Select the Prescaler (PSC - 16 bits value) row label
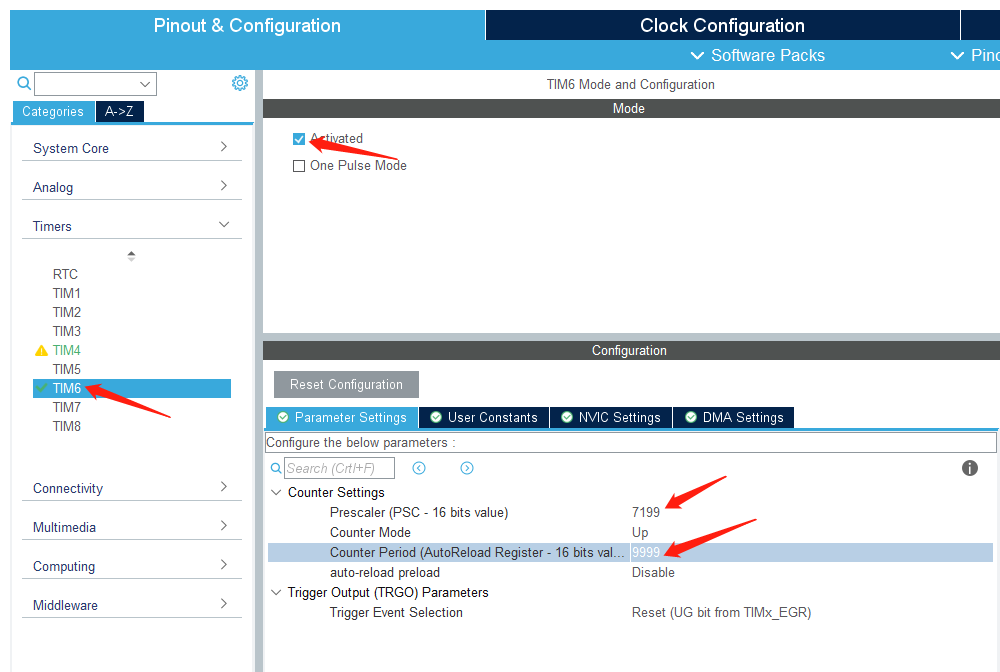This screenshot has width=1000, height=672. coord(419,513)
